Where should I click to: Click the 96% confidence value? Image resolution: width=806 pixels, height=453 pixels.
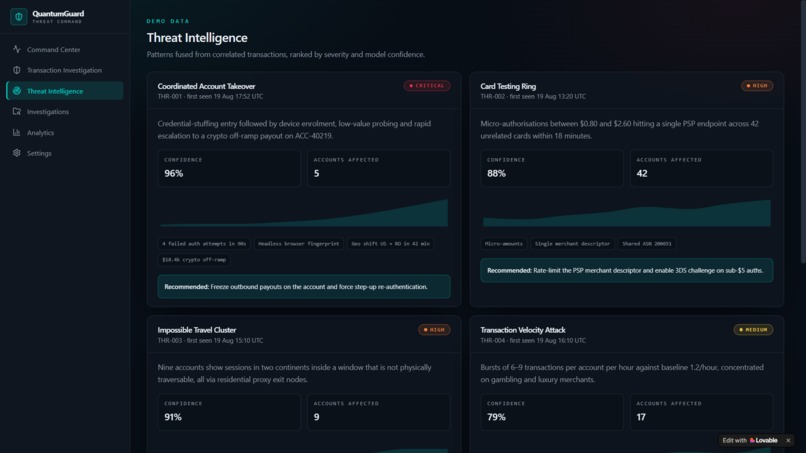coord(174,173)
